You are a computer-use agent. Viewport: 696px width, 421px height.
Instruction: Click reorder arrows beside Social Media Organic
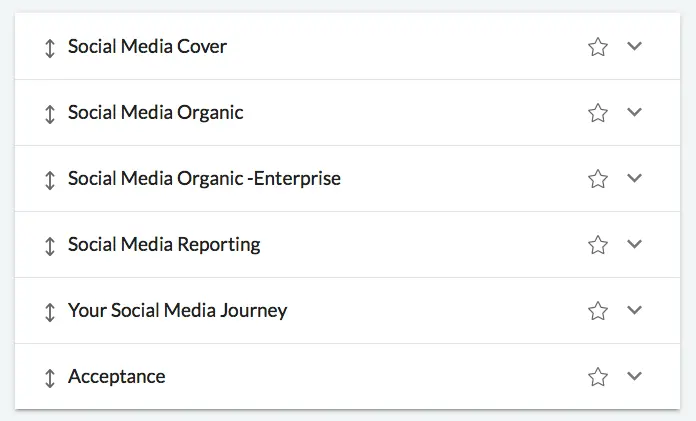click(x=49, y=113)
